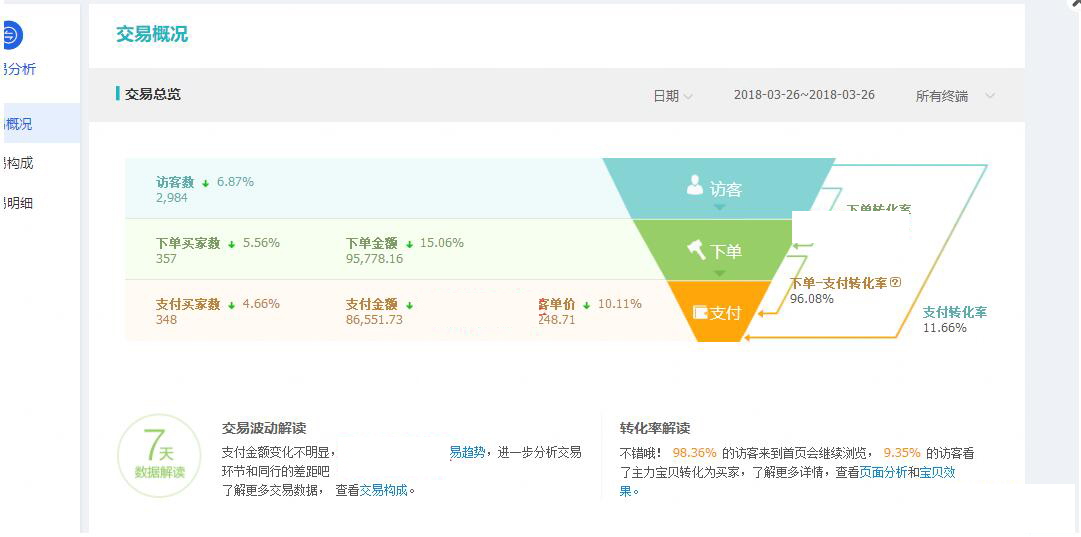
Task: Open the 日期 dropdown
Action: tap(673, 96)
